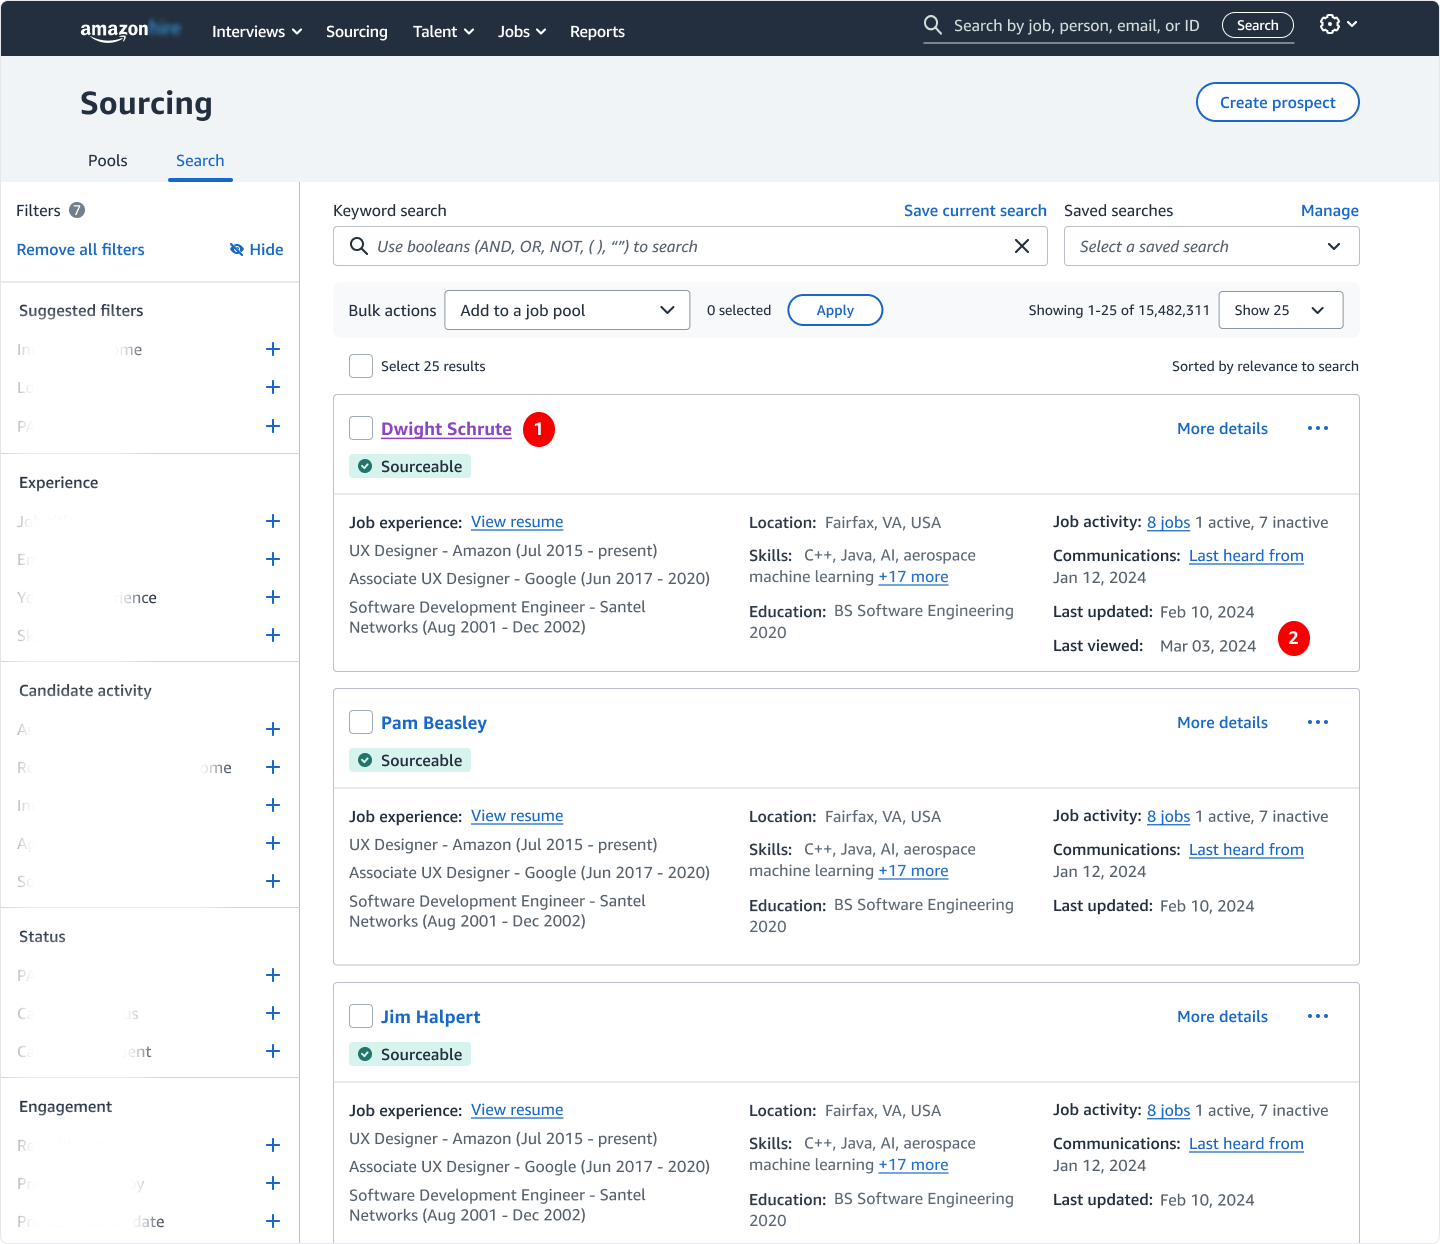Click the last plus icon under Suggested filters
Screen dimensions: 1440x1244
click(273, 426)
